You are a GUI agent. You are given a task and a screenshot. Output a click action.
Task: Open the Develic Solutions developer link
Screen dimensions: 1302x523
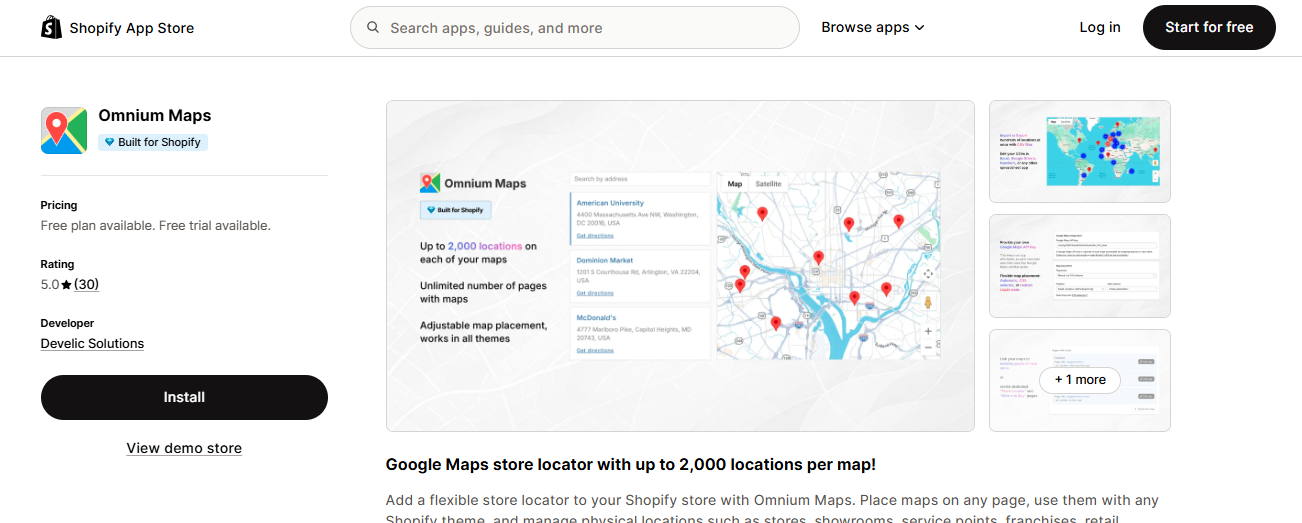pyautogui.click(x=92, y=343)
